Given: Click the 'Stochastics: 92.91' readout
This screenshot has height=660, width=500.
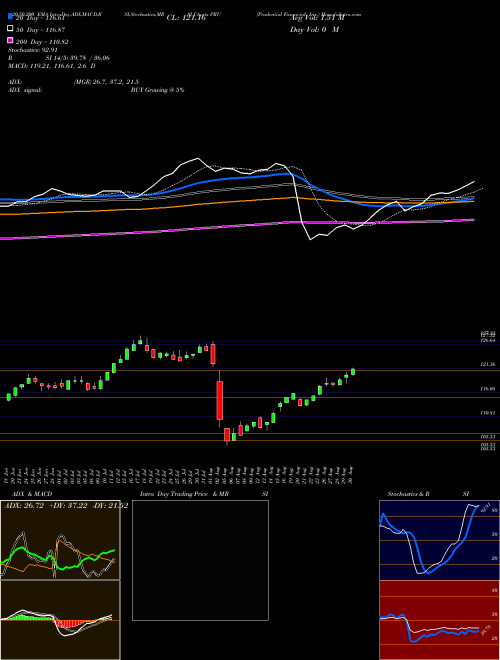Looking at the screenshot, I should 33,50.
